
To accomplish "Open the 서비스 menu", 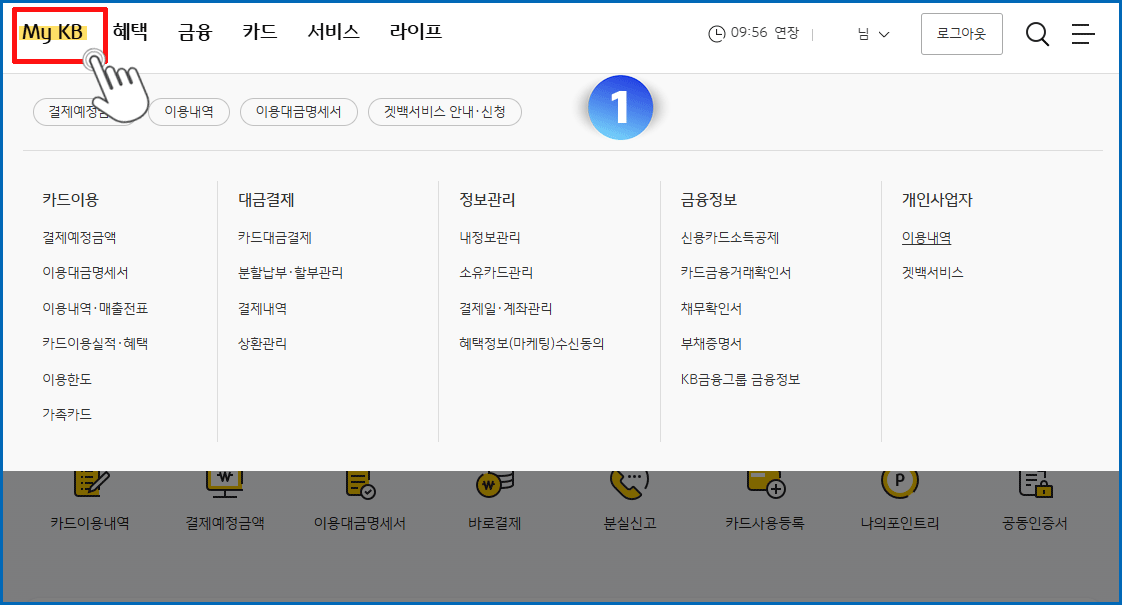I will point(333,32).
